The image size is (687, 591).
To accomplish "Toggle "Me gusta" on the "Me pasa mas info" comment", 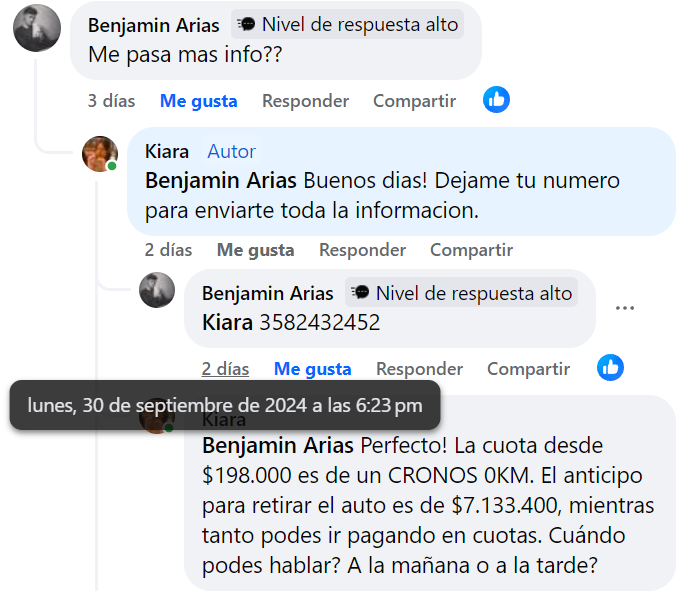I will pos(198,101).
